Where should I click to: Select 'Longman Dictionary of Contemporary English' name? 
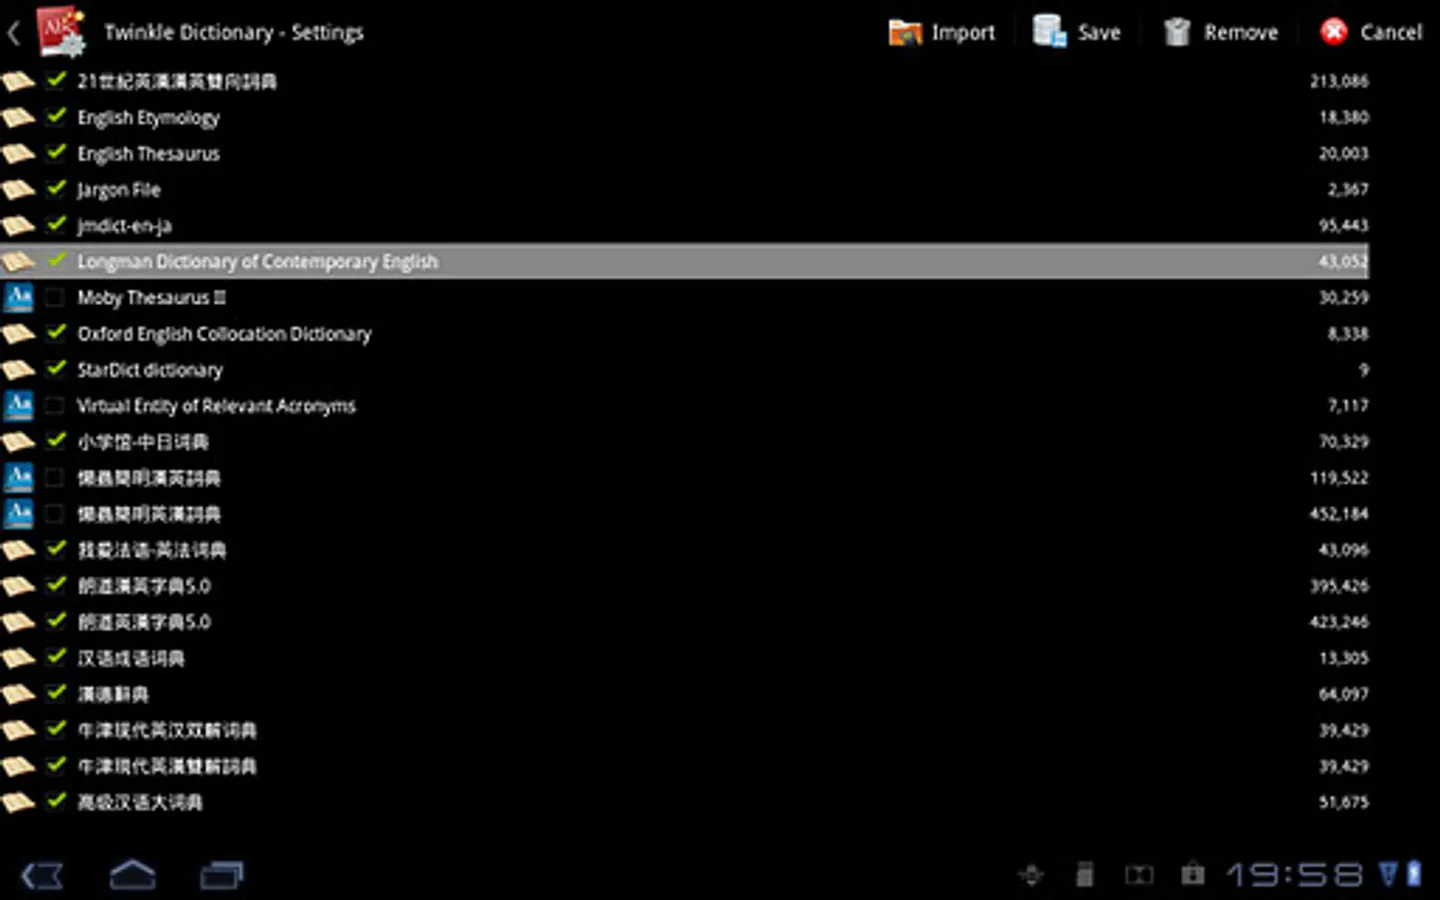point(257,262)
